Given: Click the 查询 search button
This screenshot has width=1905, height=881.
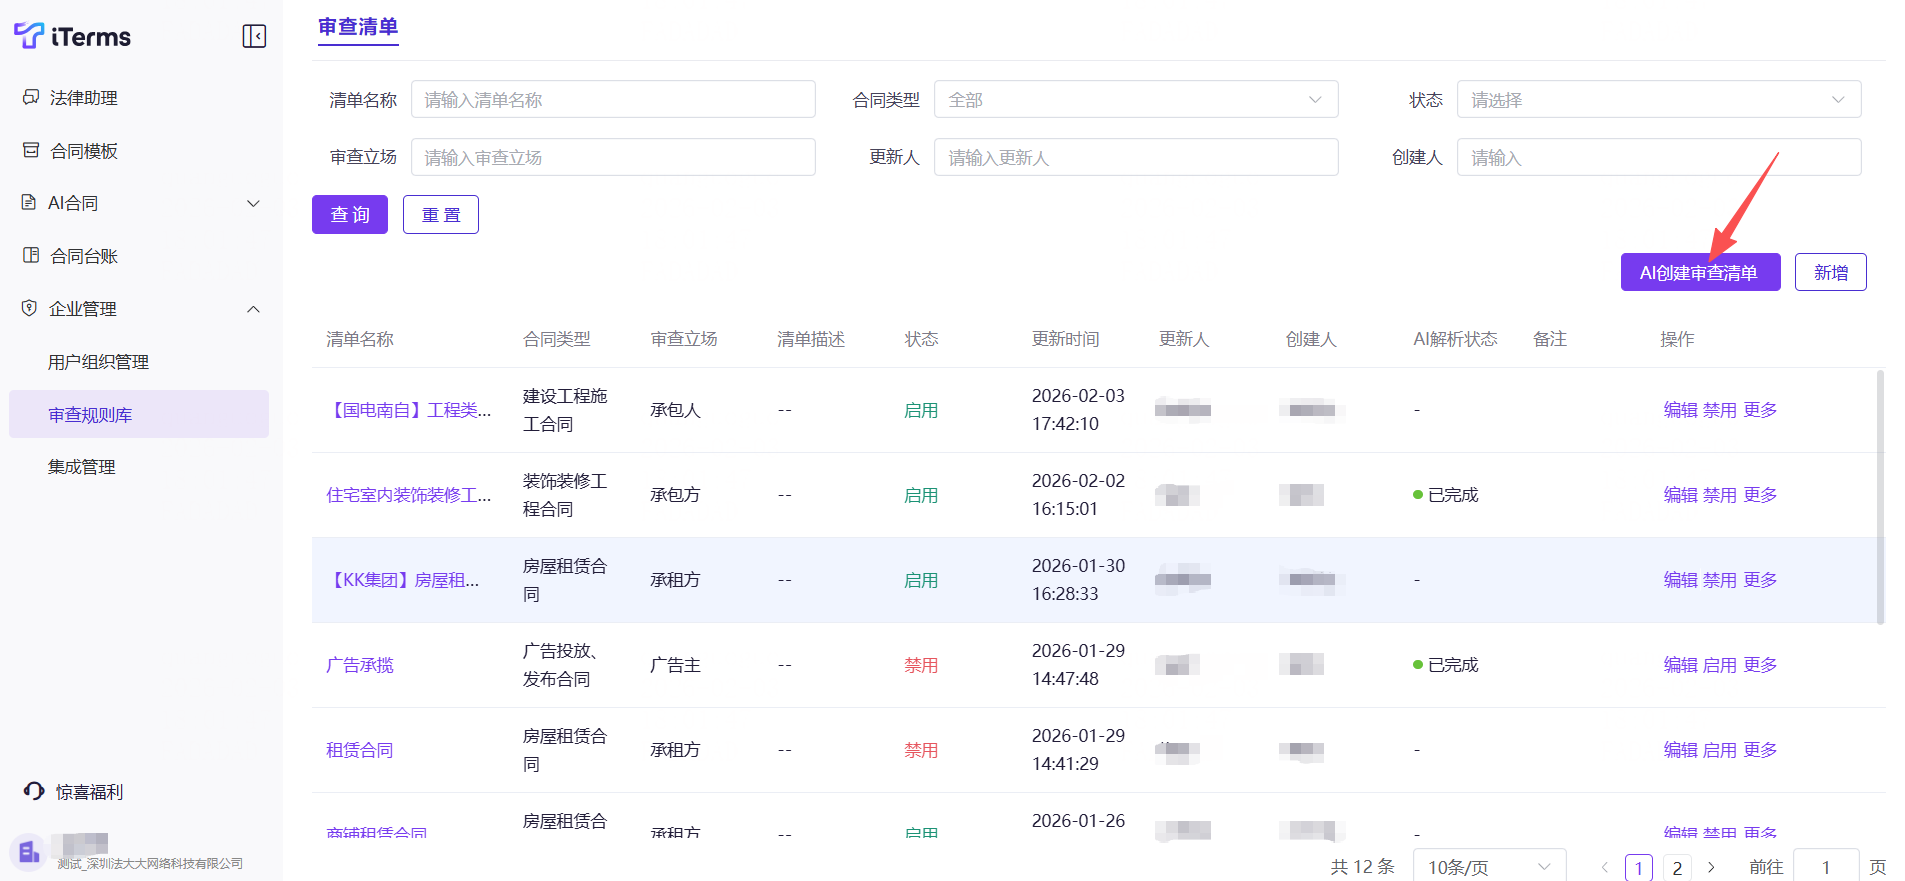Looking at the screenshot, I should point(350,215).
